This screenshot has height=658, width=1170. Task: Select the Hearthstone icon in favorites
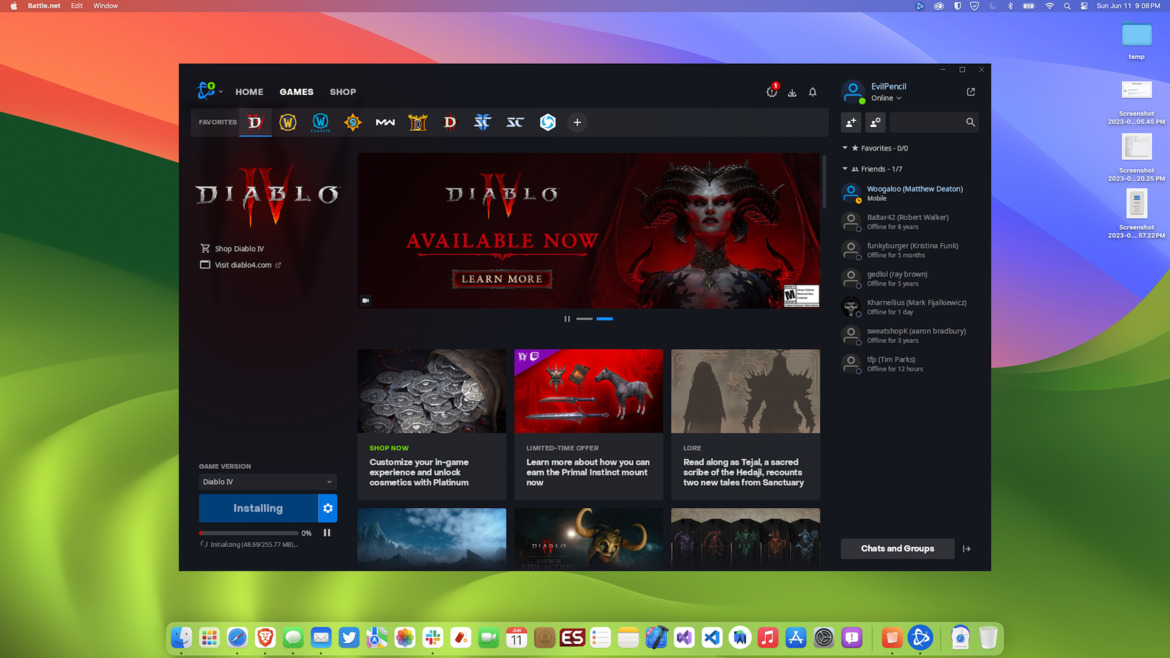click(352, 122)
